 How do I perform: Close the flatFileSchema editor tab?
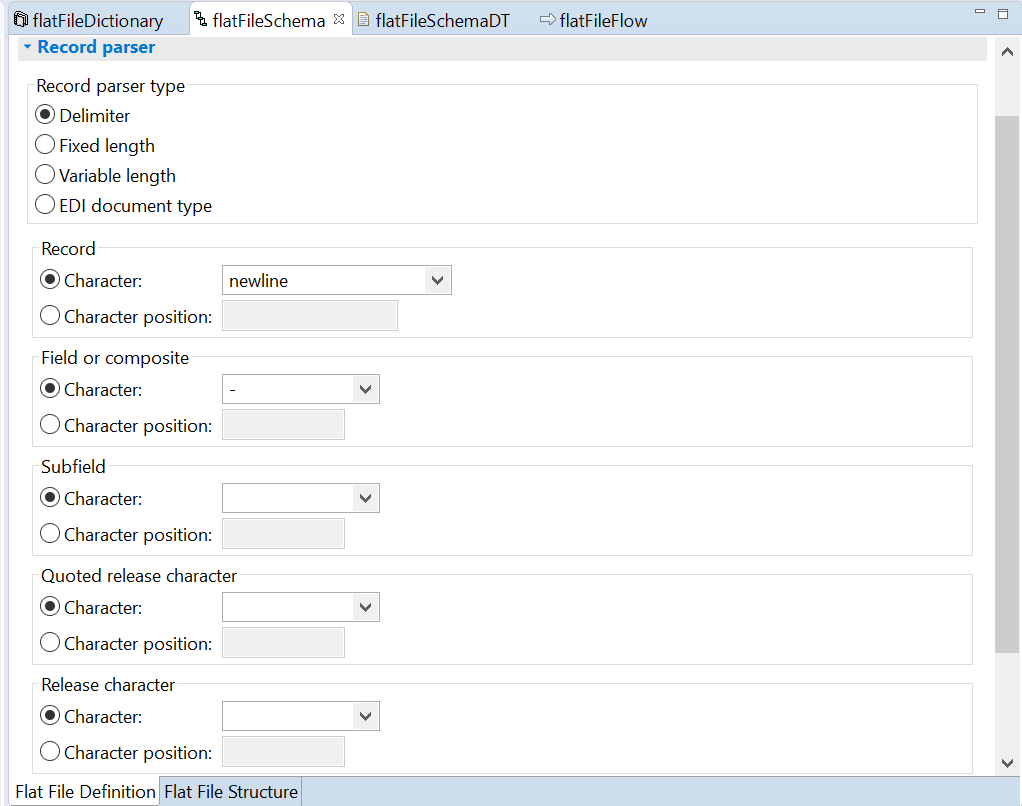click(339, 17)
